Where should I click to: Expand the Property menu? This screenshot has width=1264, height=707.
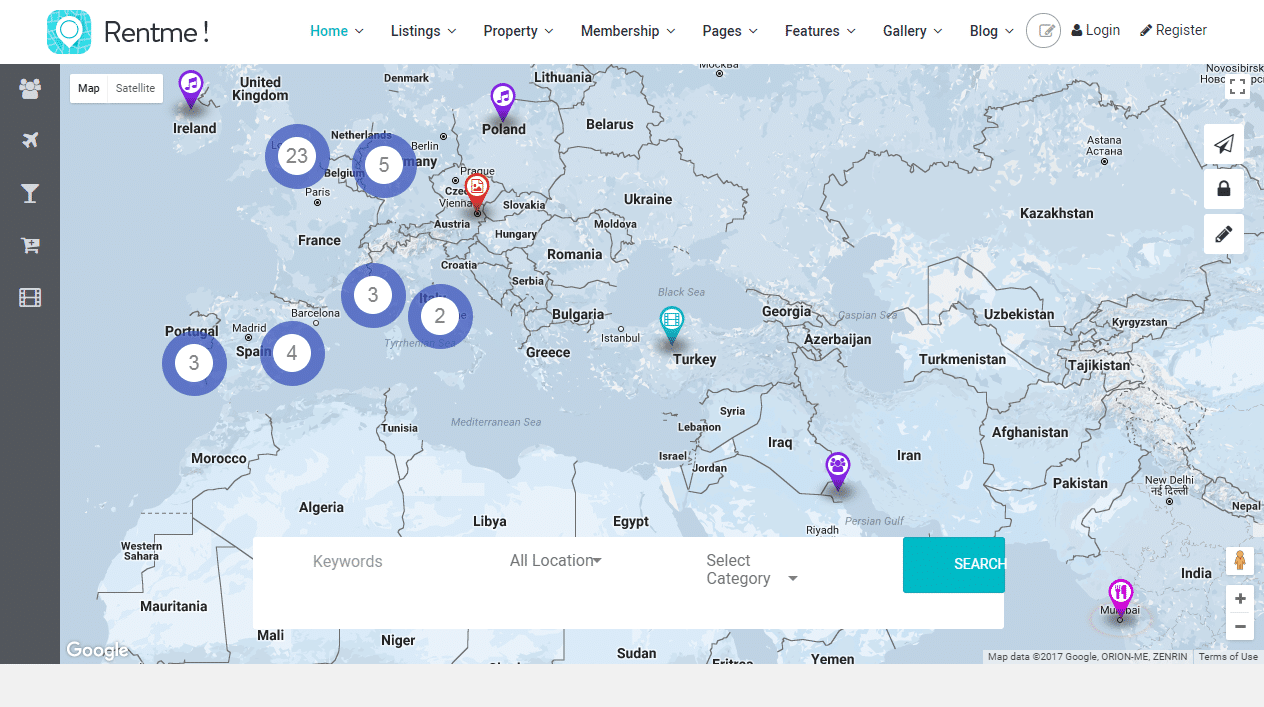518,31
